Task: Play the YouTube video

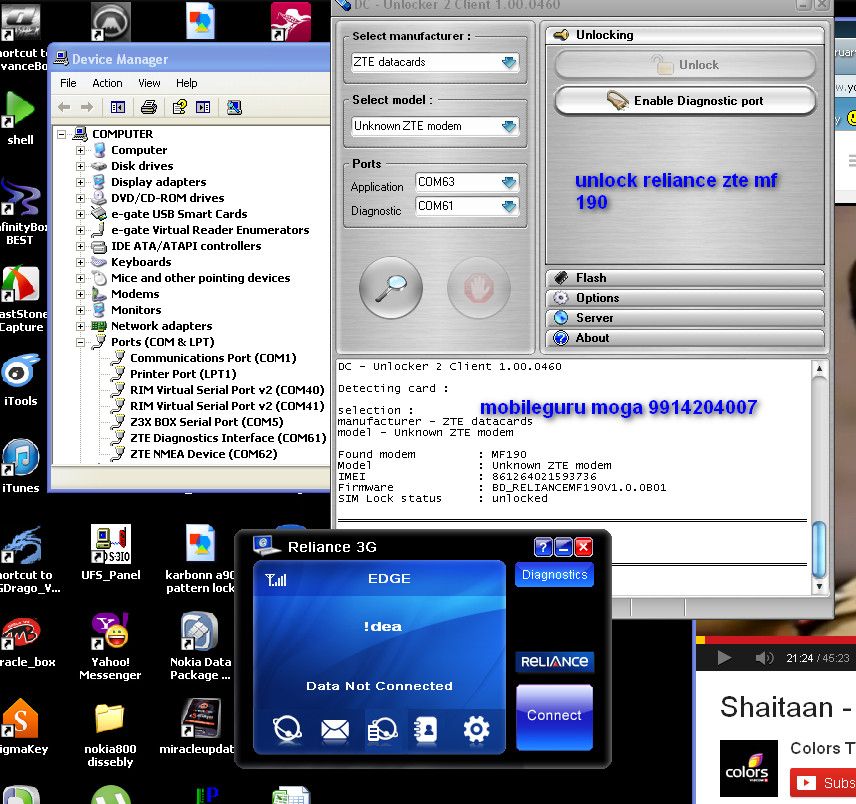Action: point(724,658)
